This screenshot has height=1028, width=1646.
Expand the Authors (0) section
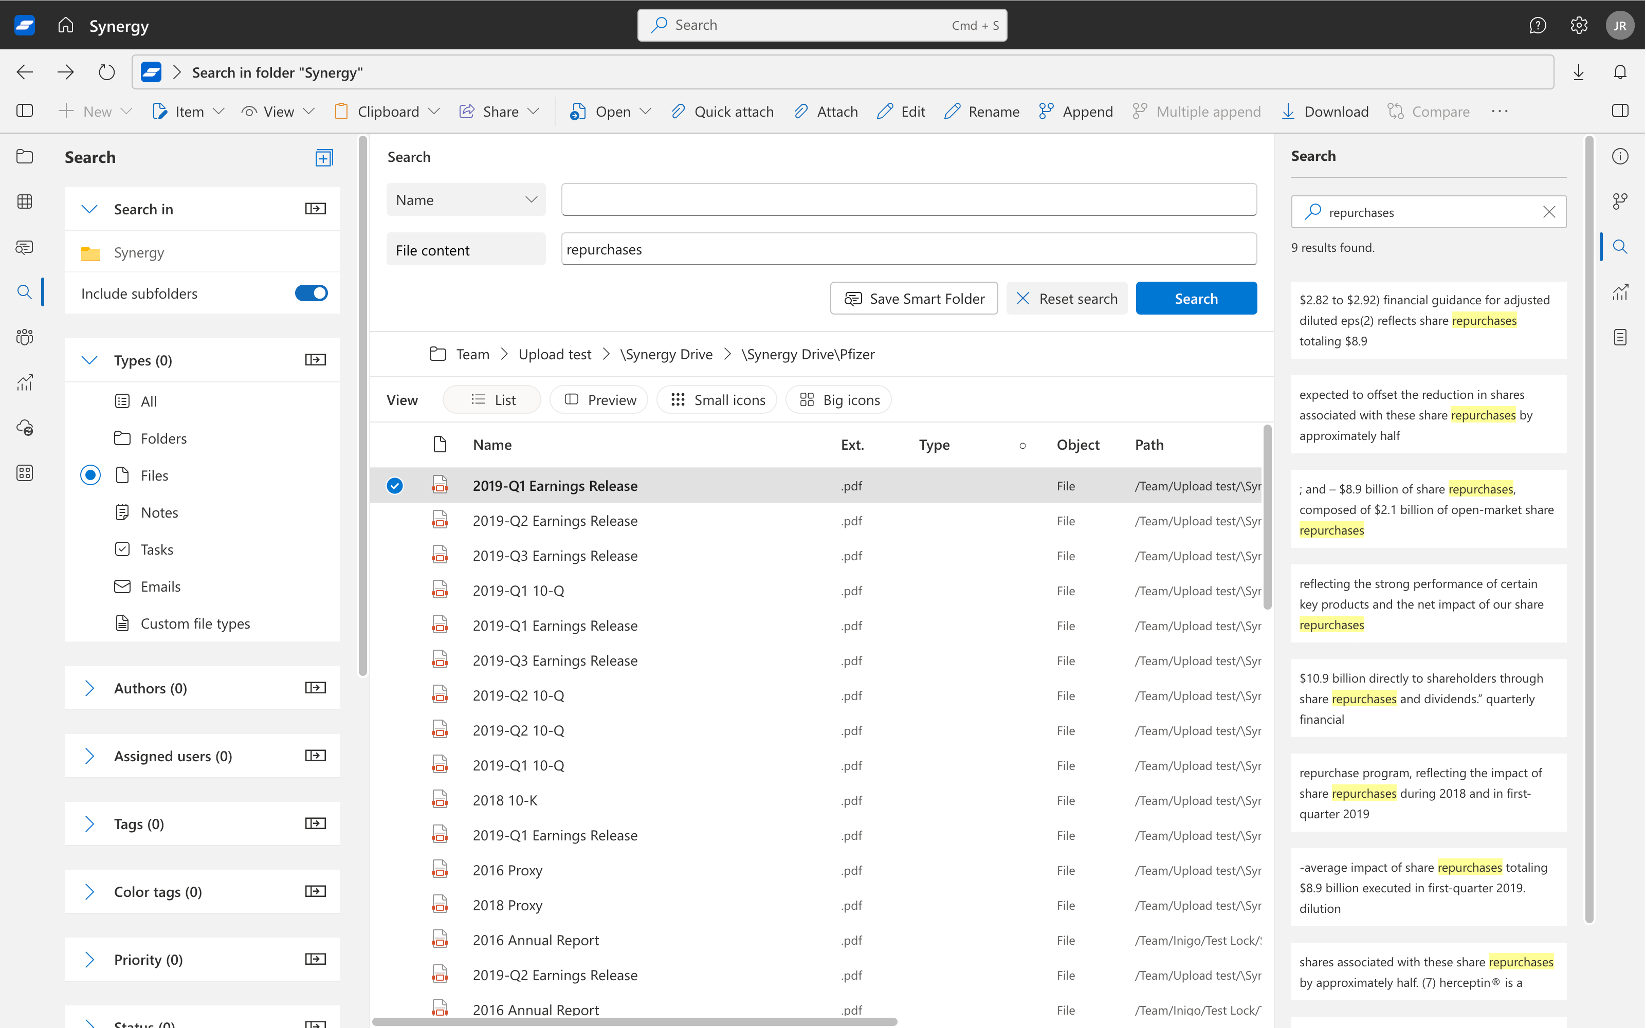[89, 688]
